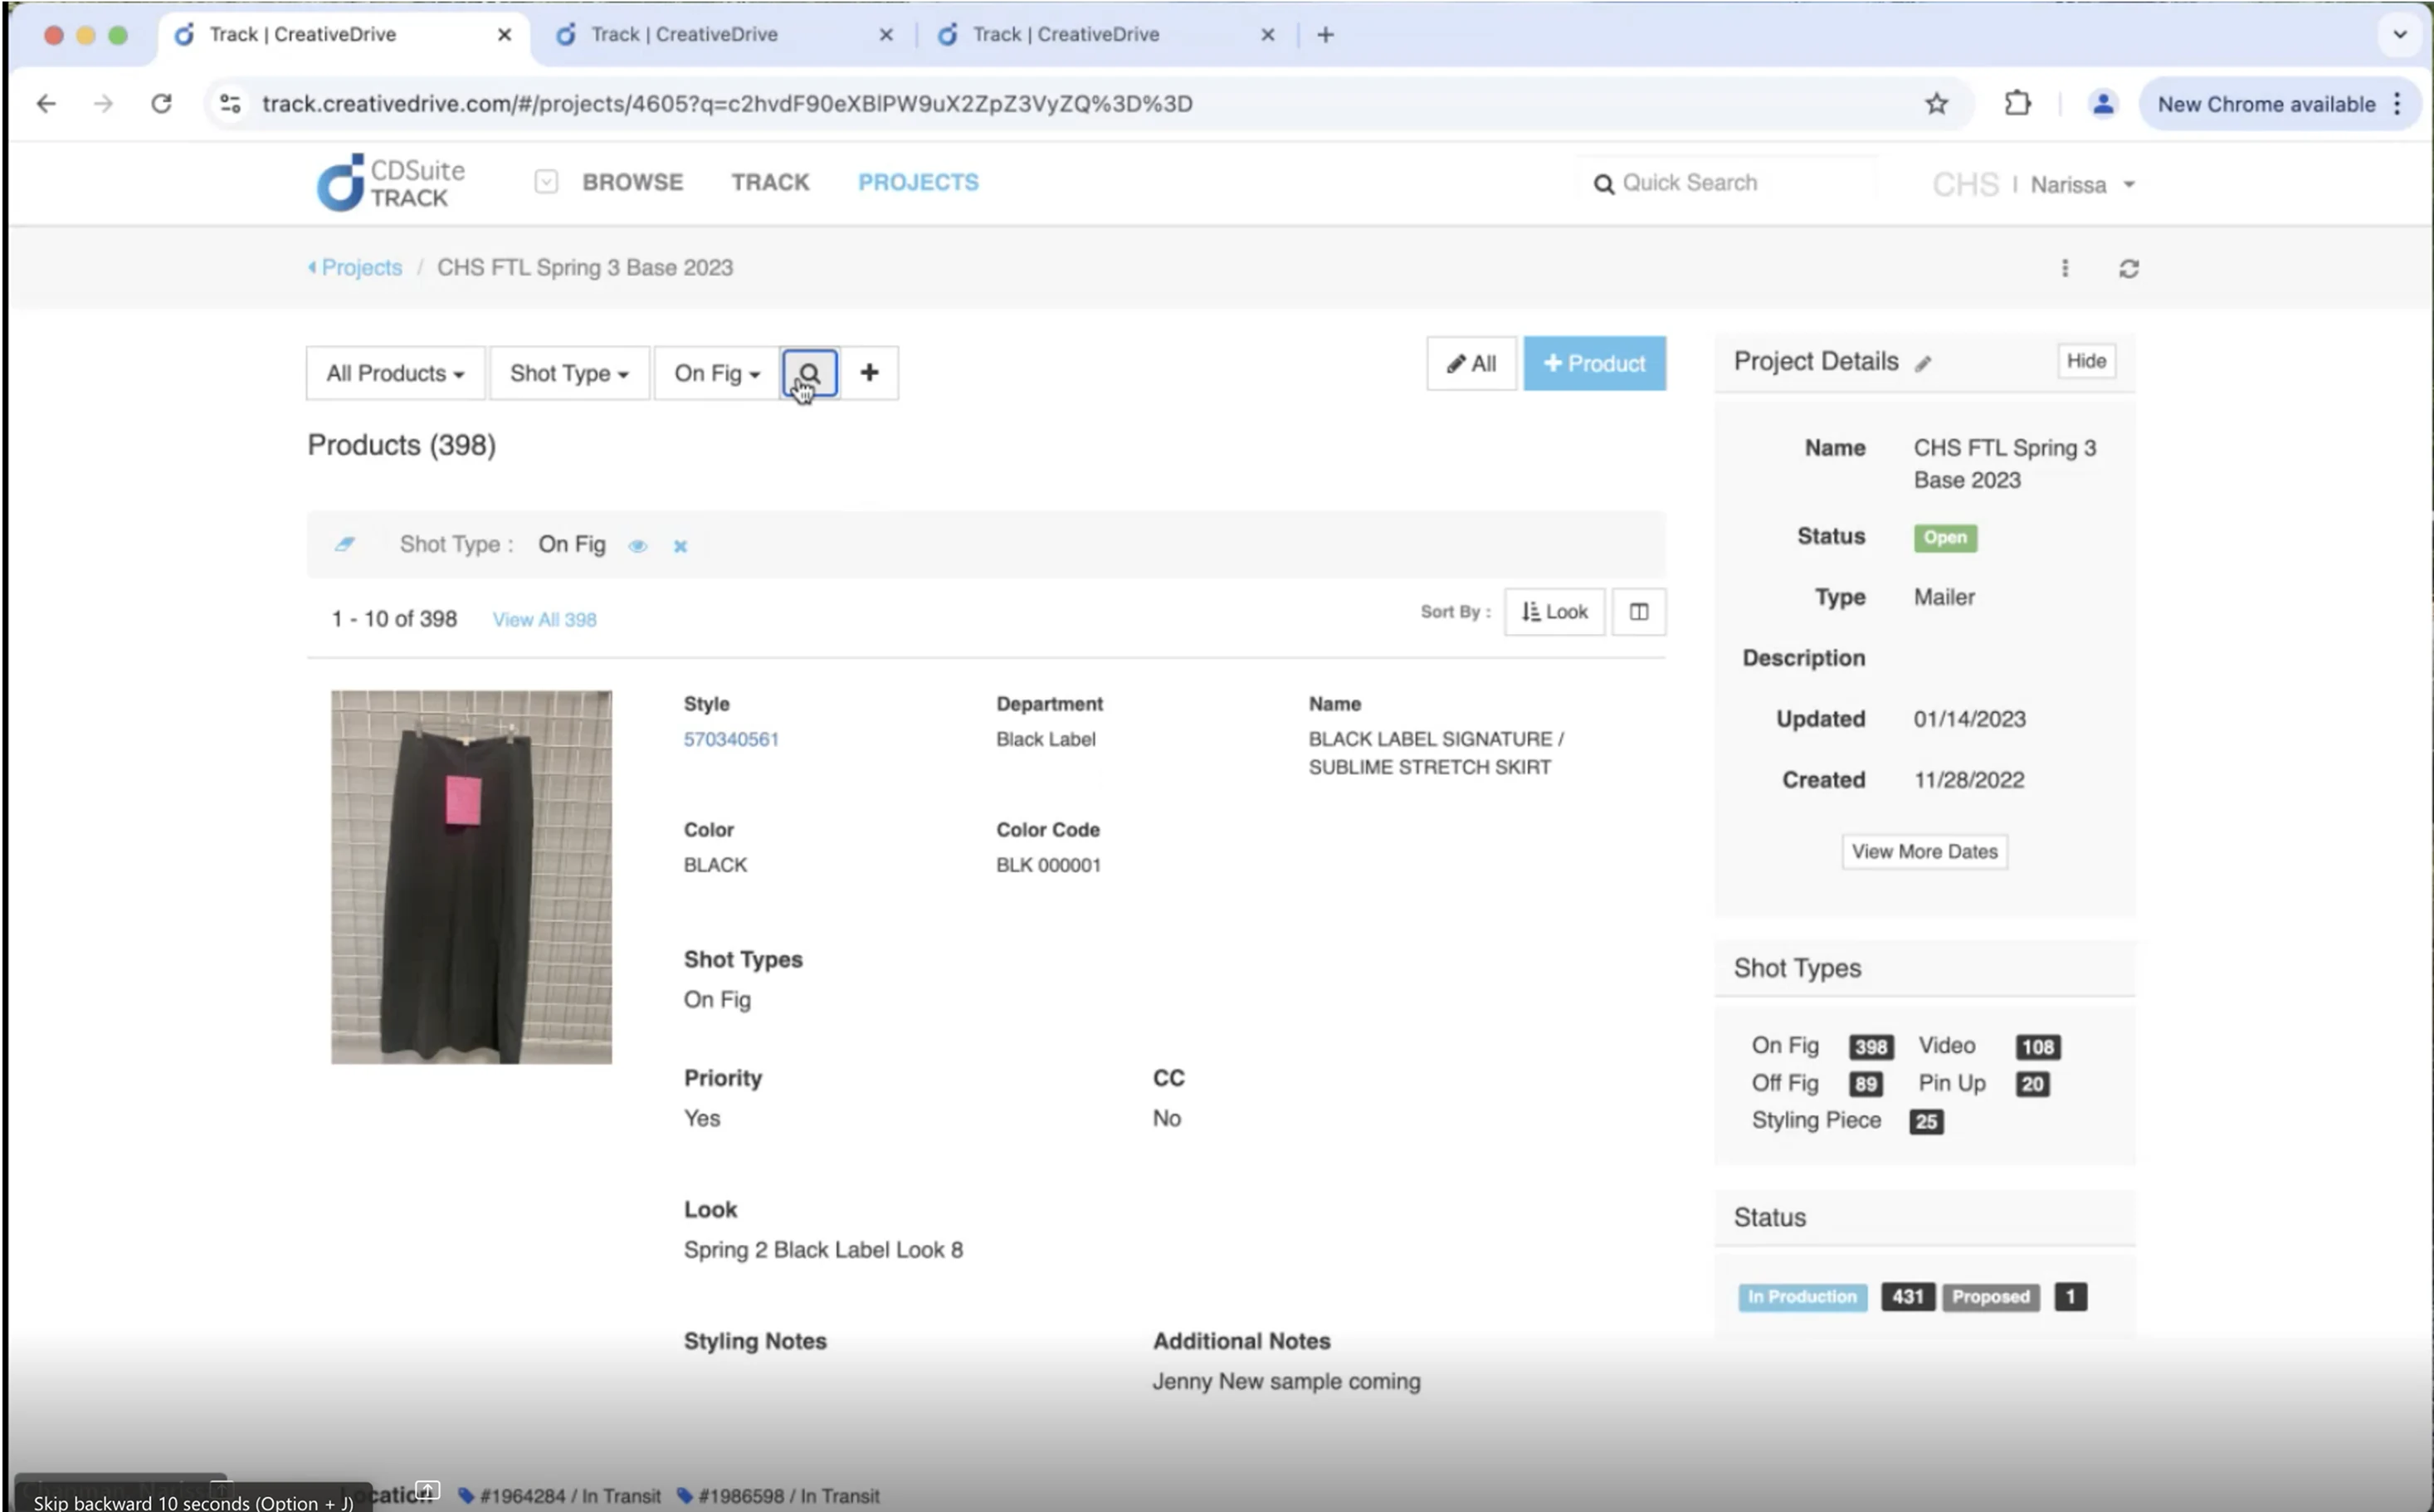This screenshot has width=2434, height=1512.
Task: Refresh the project with the sync icon
Action: click(2128, 268)
